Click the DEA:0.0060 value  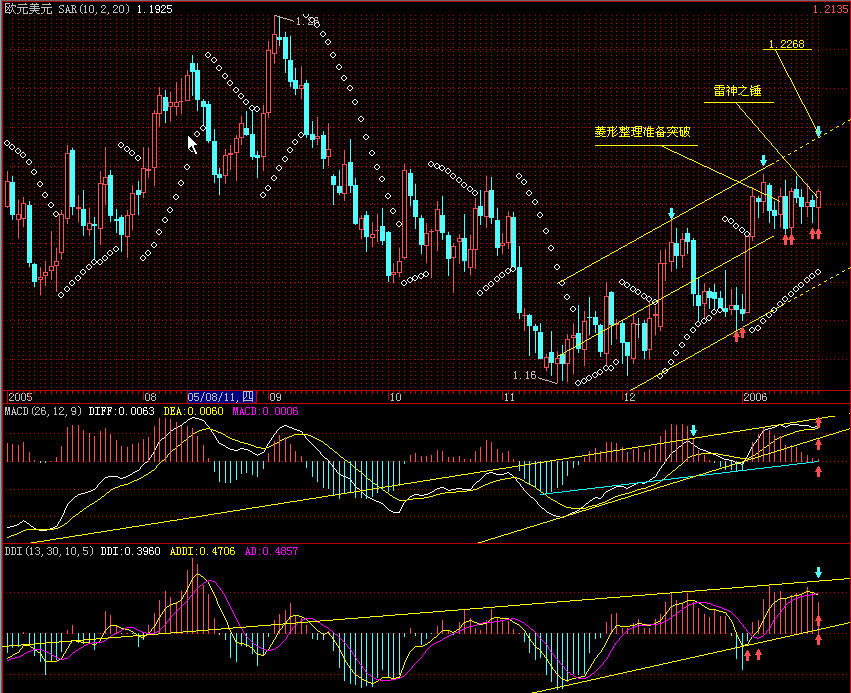click(193, 411)
